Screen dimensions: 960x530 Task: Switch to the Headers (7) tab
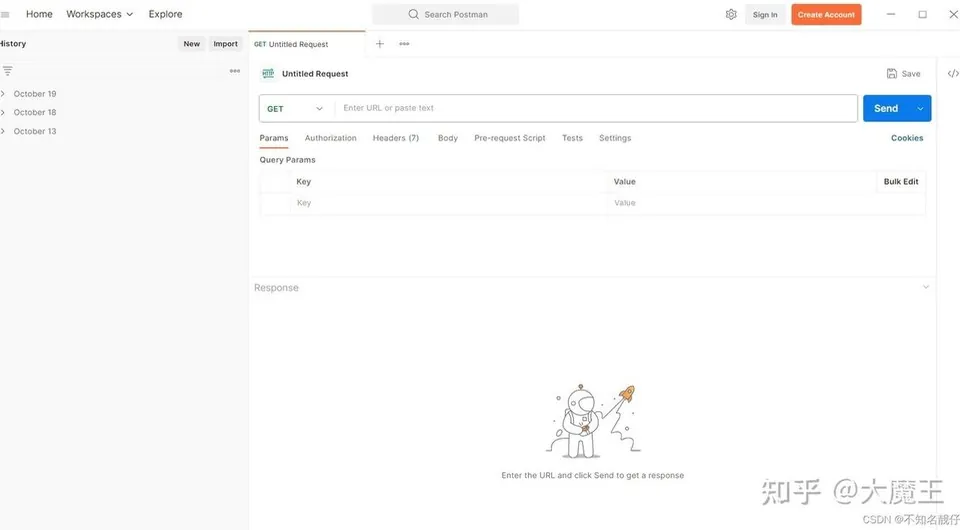[396, 138]
